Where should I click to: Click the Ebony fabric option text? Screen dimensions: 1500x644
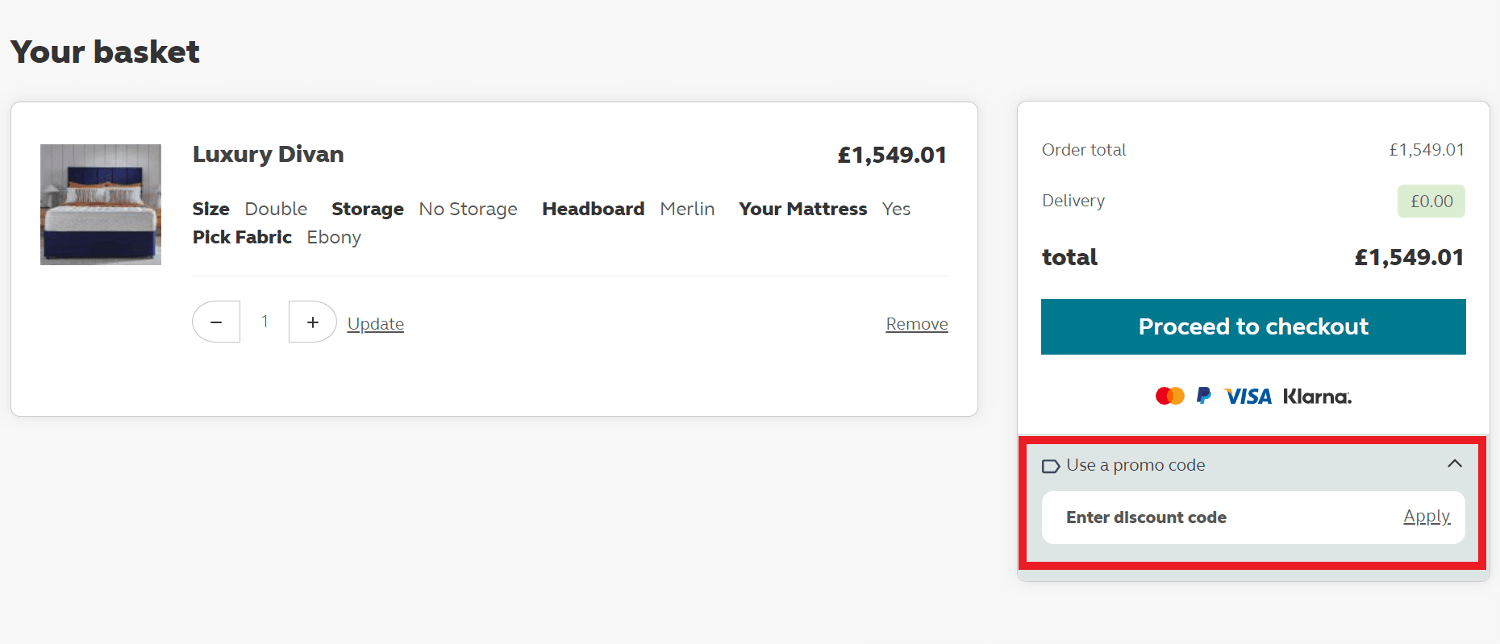click(334, 237)
